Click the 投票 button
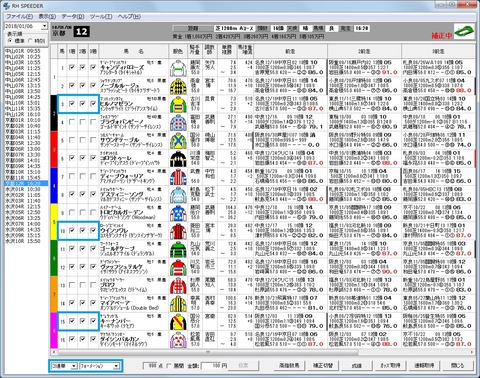This screenshot has width=480, height=378. tap(244, 365)
